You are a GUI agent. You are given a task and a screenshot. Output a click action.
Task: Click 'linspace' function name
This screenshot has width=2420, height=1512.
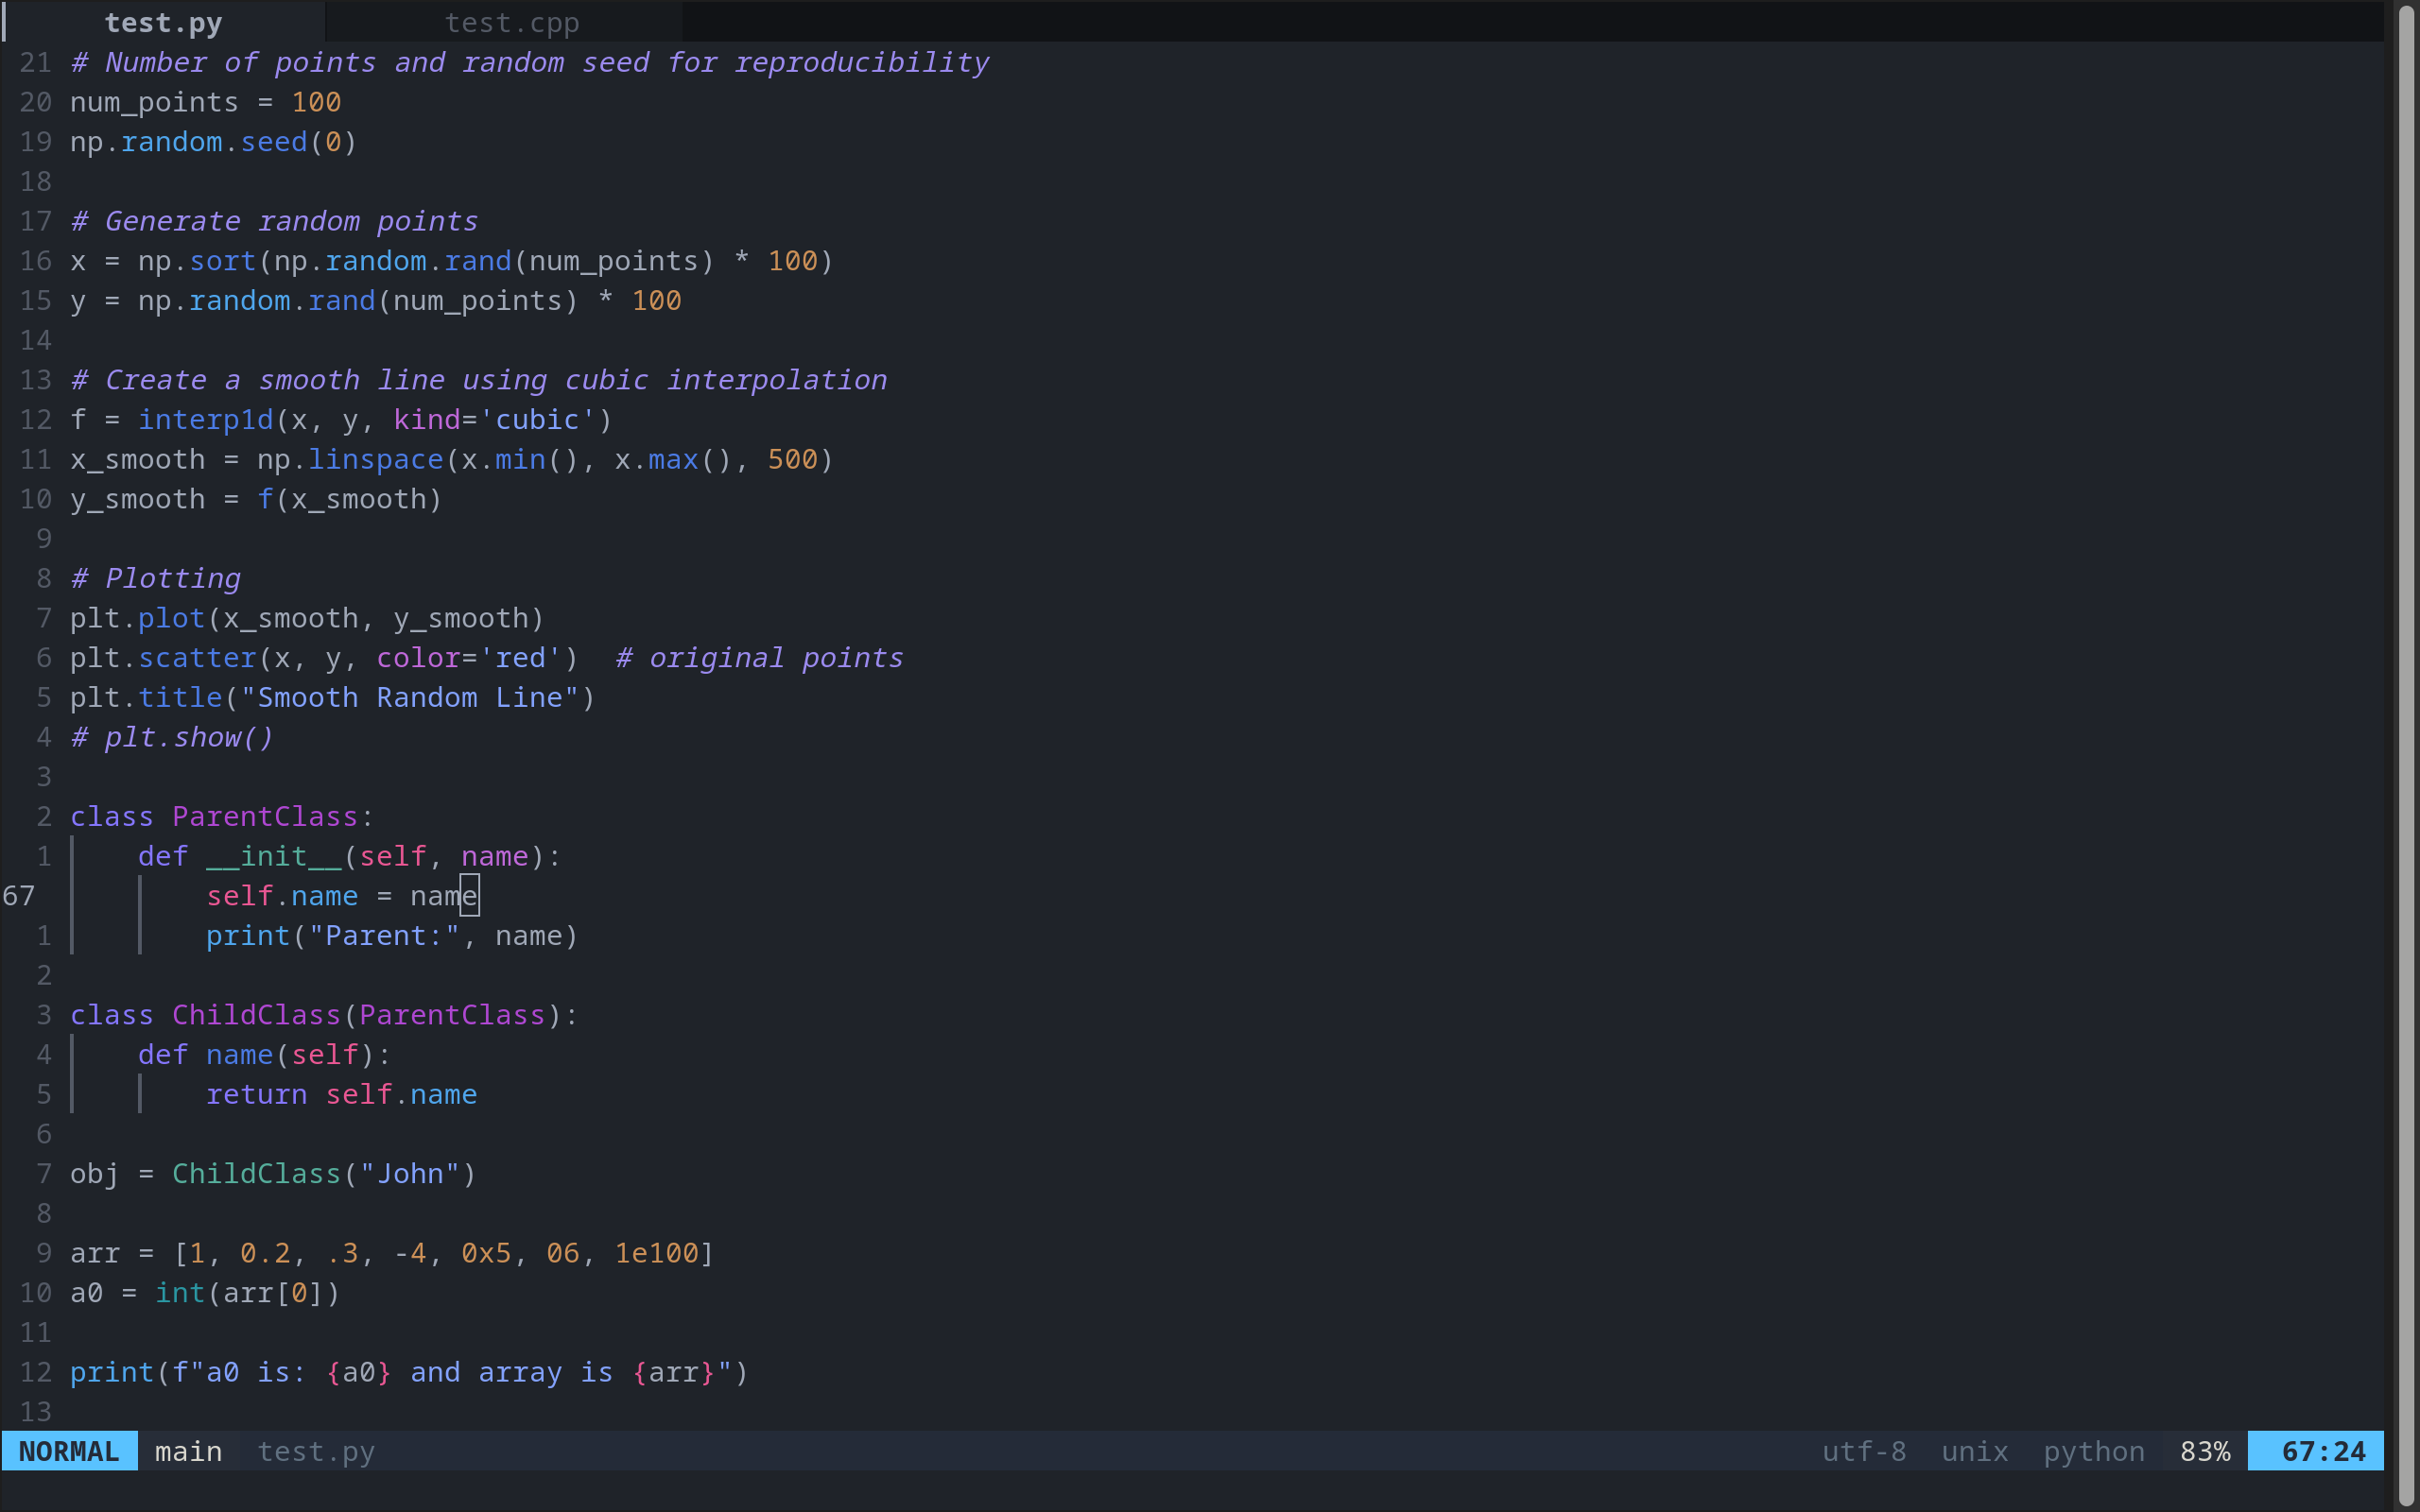375,460
